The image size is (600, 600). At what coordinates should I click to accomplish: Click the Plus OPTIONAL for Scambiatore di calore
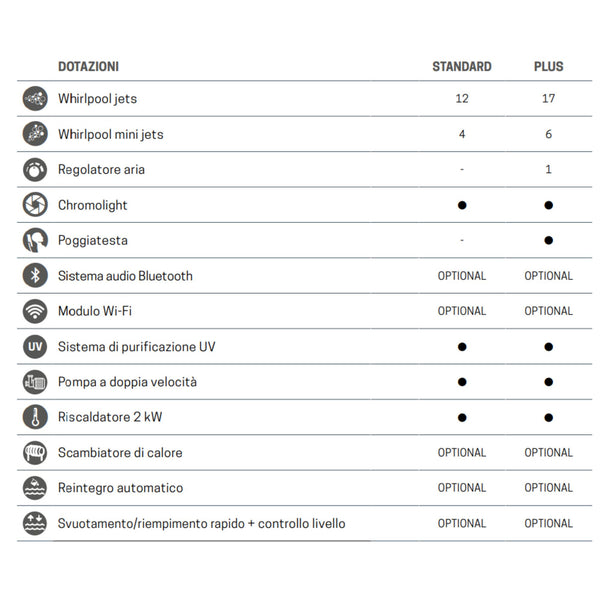tap(548, 453)
